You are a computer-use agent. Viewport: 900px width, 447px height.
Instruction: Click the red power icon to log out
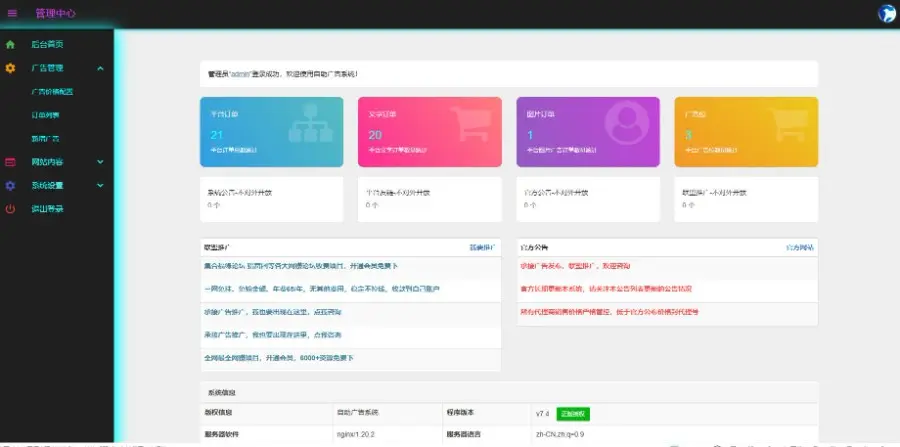pyautogui.click(x=10, y=209)
